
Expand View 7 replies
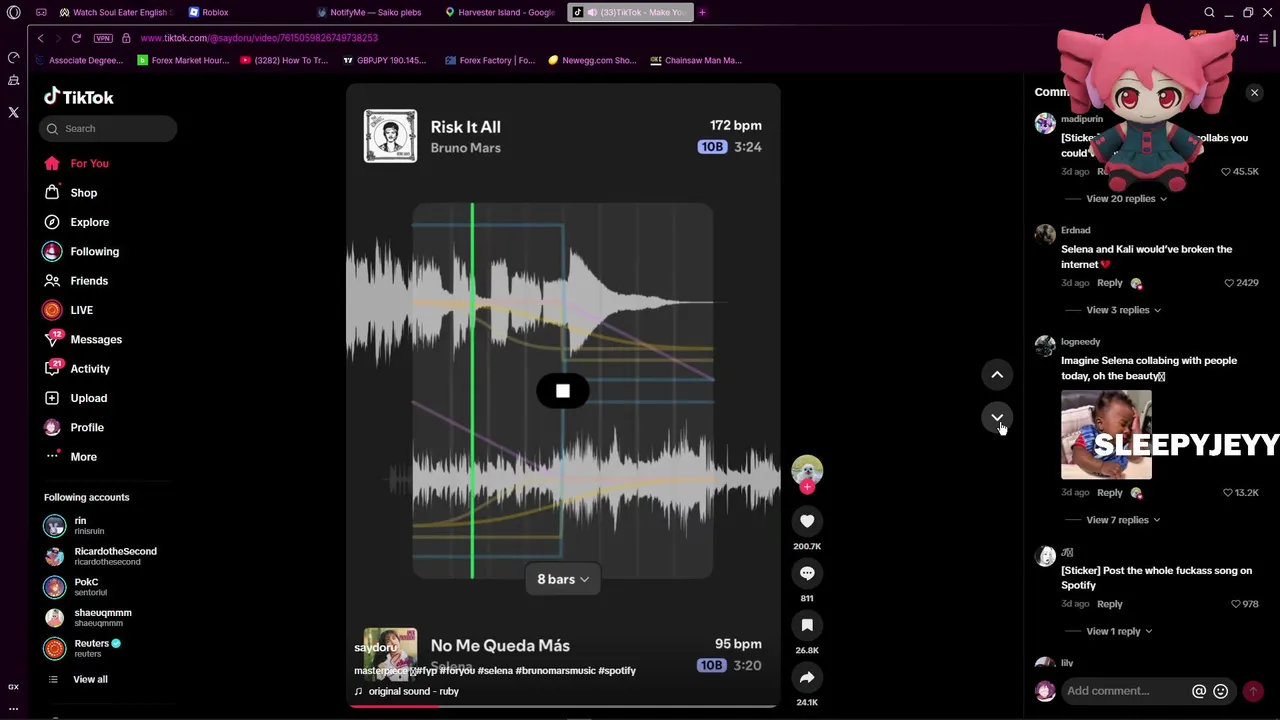click(x=1123, y=520)
